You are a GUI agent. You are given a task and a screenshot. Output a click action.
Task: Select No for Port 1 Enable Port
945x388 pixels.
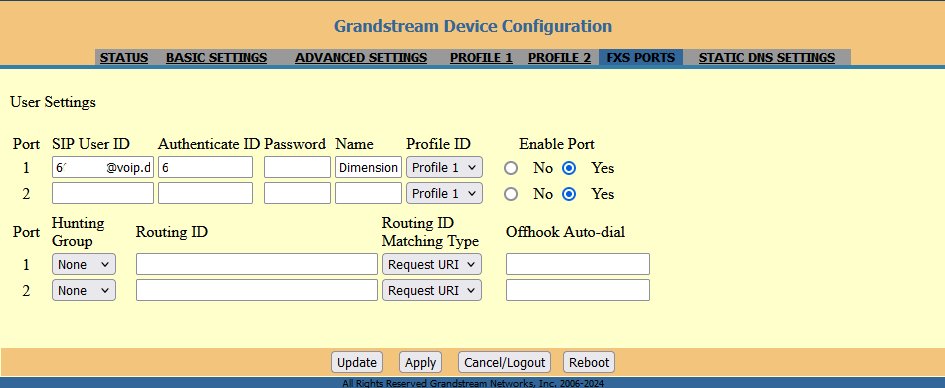tap(511, 168)
